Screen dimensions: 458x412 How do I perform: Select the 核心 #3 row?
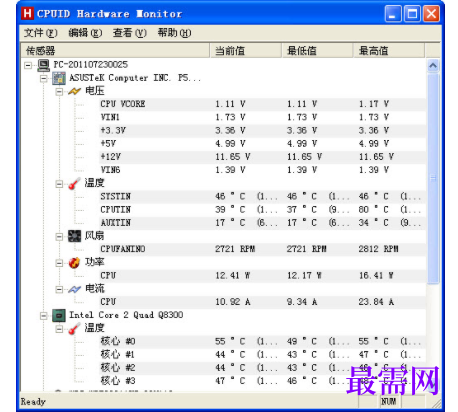(262, 381)
